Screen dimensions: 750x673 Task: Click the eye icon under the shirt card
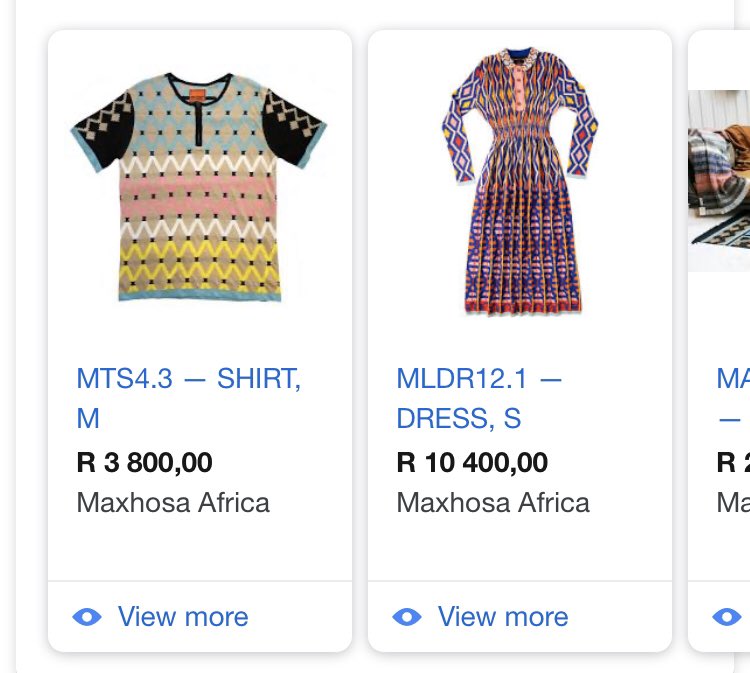(x=87, y=617)
